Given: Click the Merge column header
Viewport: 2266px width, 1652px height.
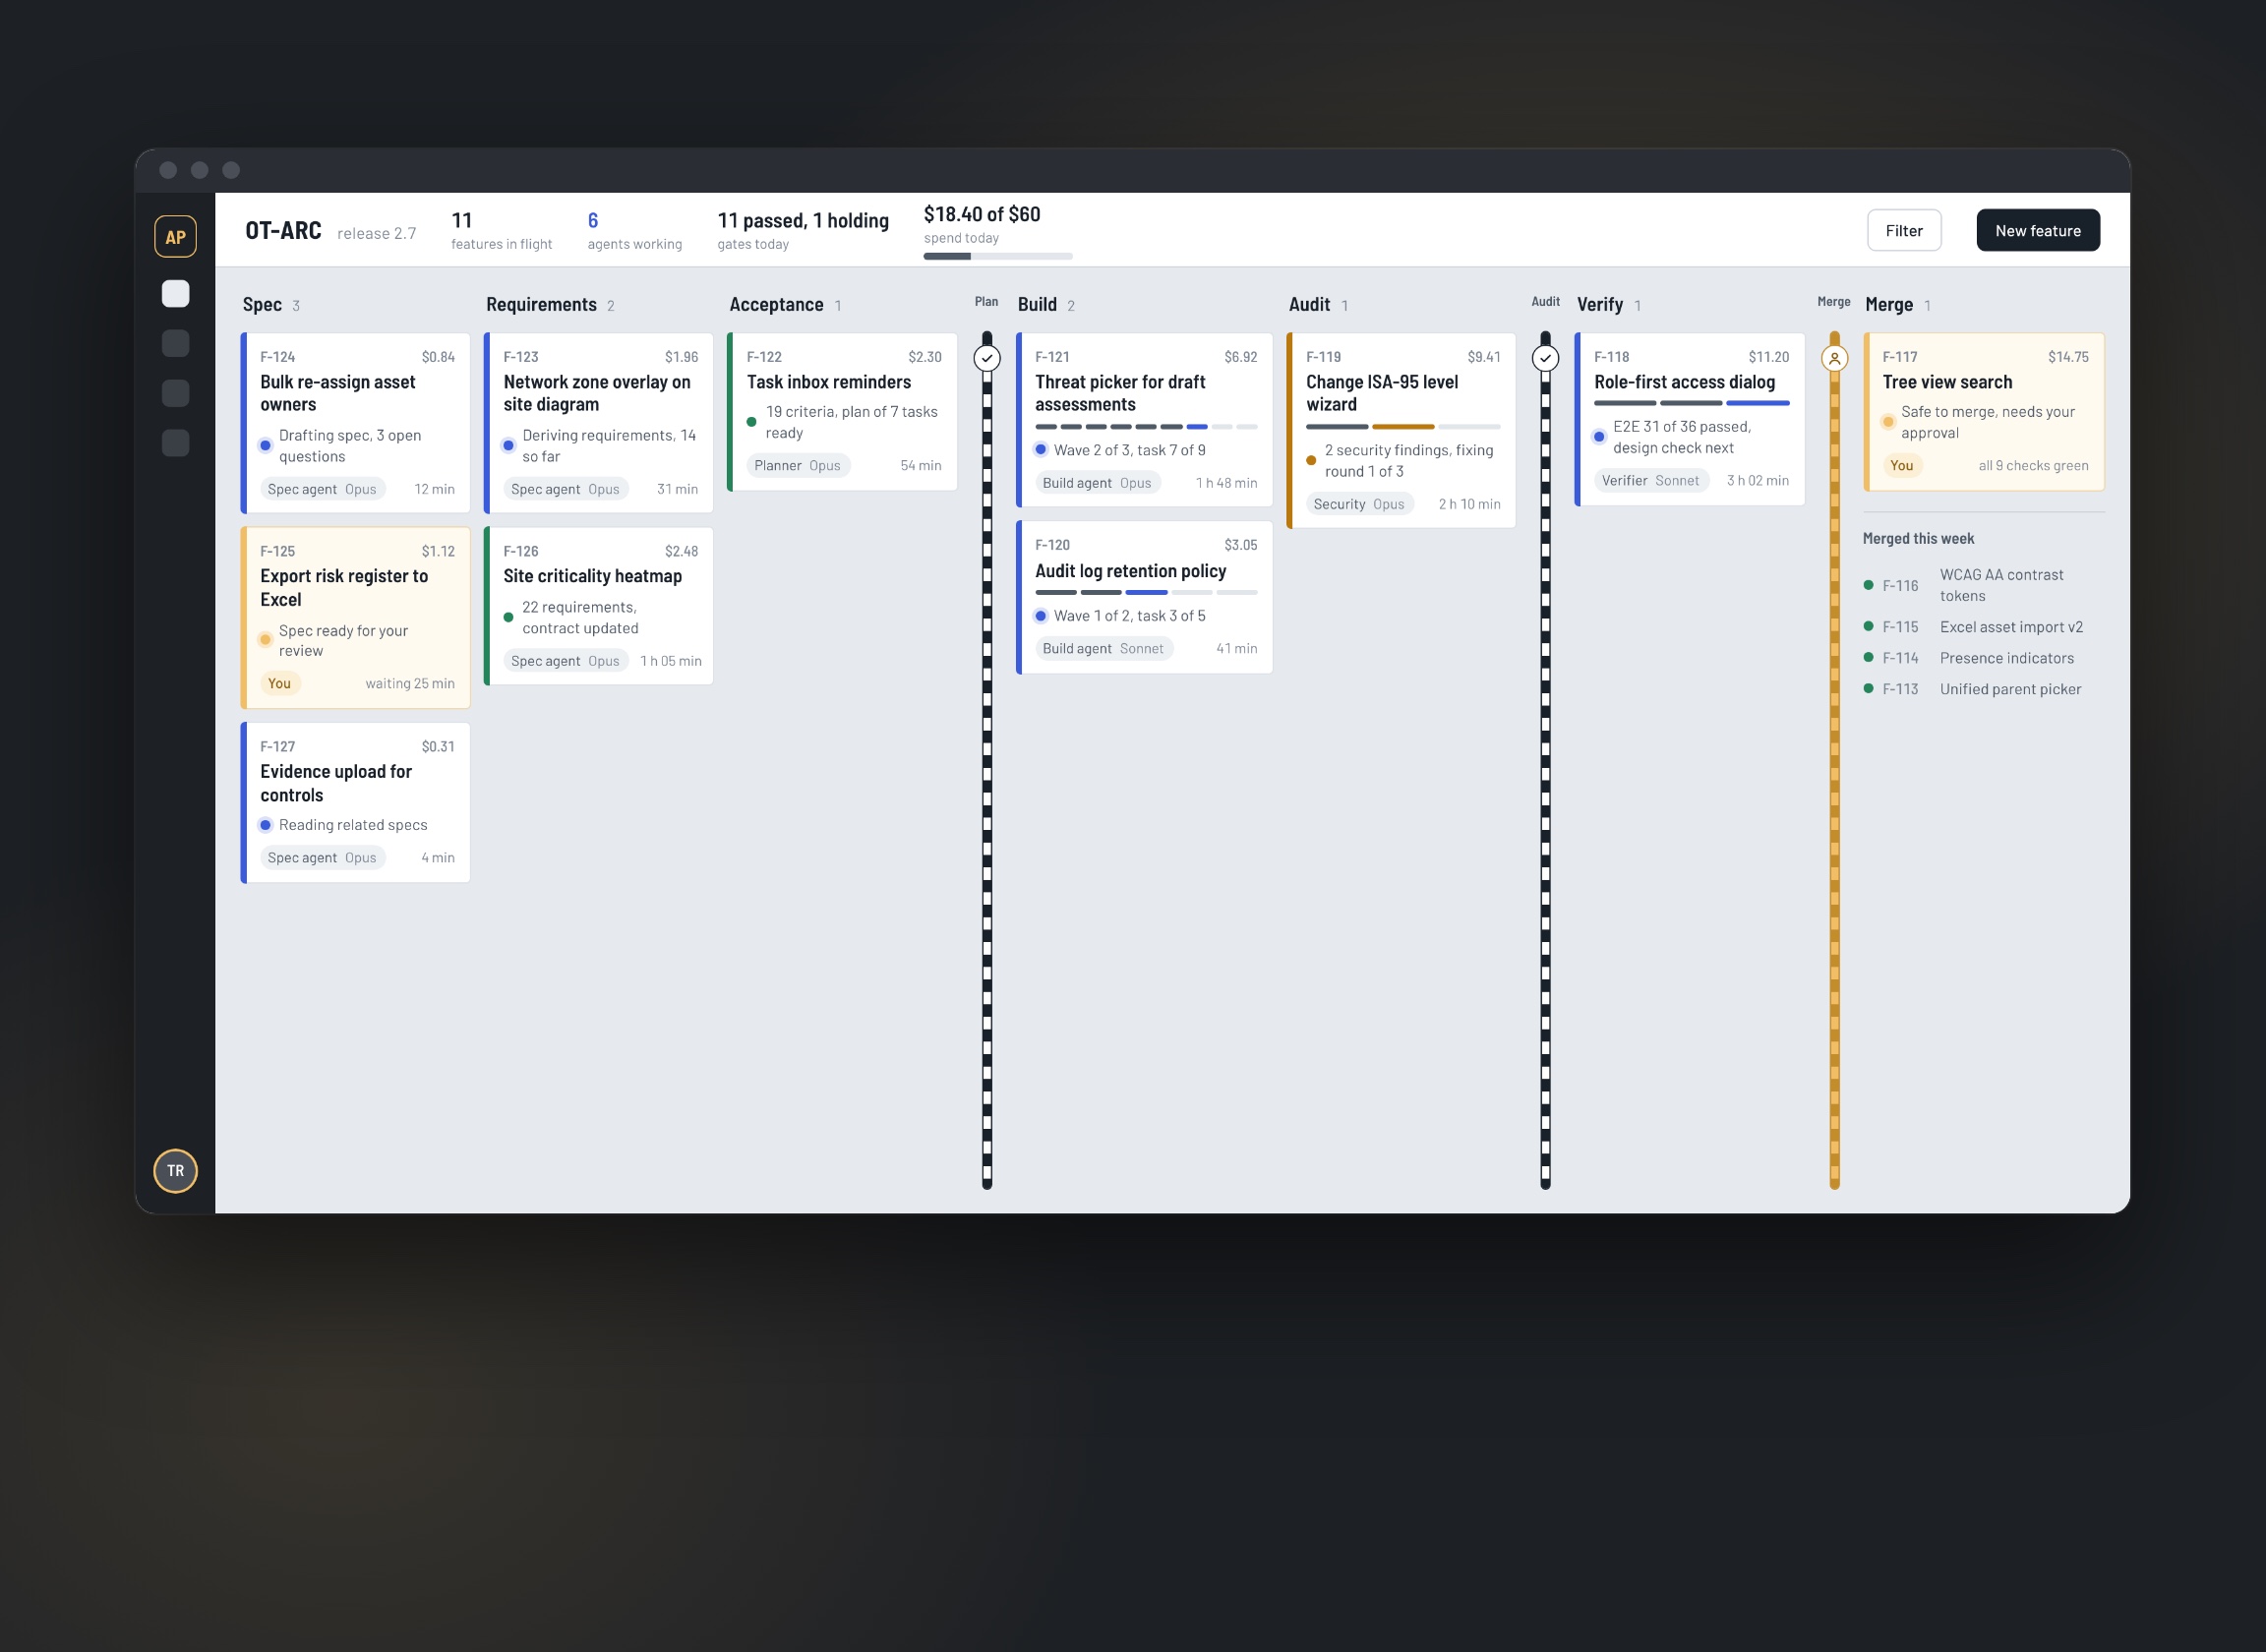Looking at the screenshot, I should pyautogui.click(x=1889, y=305).
